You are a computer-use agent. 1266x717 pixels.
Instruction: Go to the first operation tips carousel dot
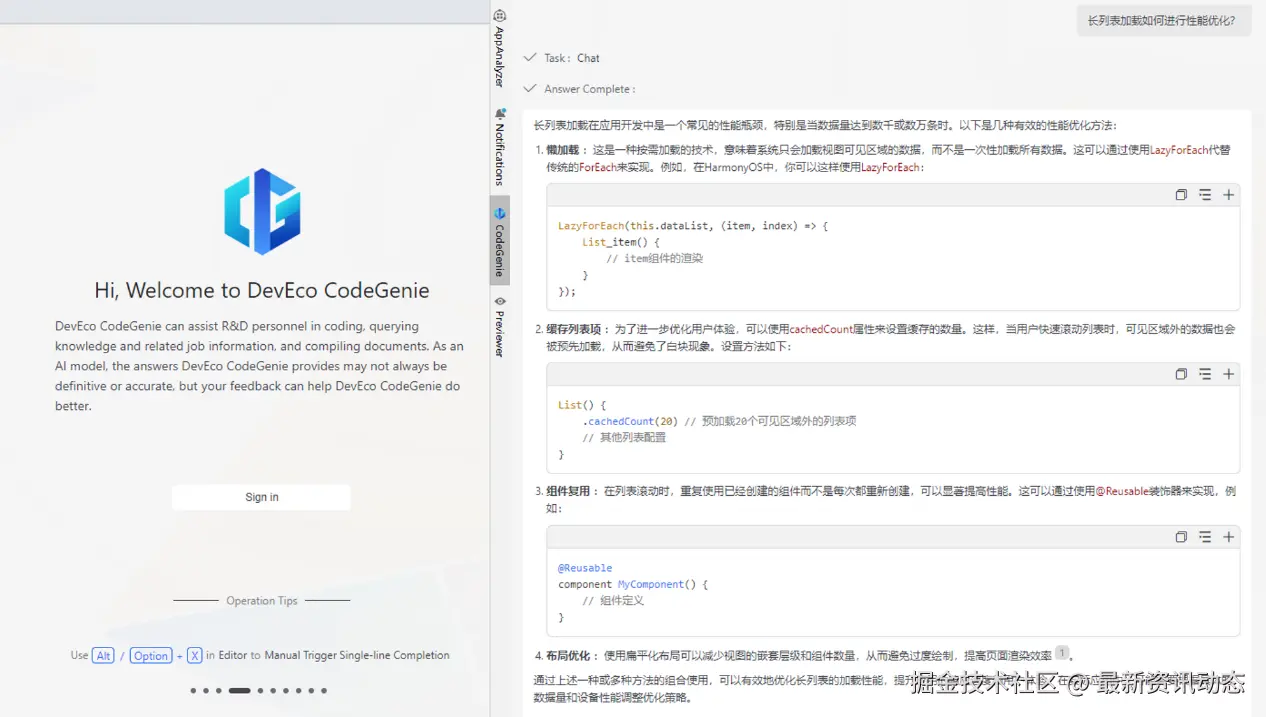pos(193,690)
